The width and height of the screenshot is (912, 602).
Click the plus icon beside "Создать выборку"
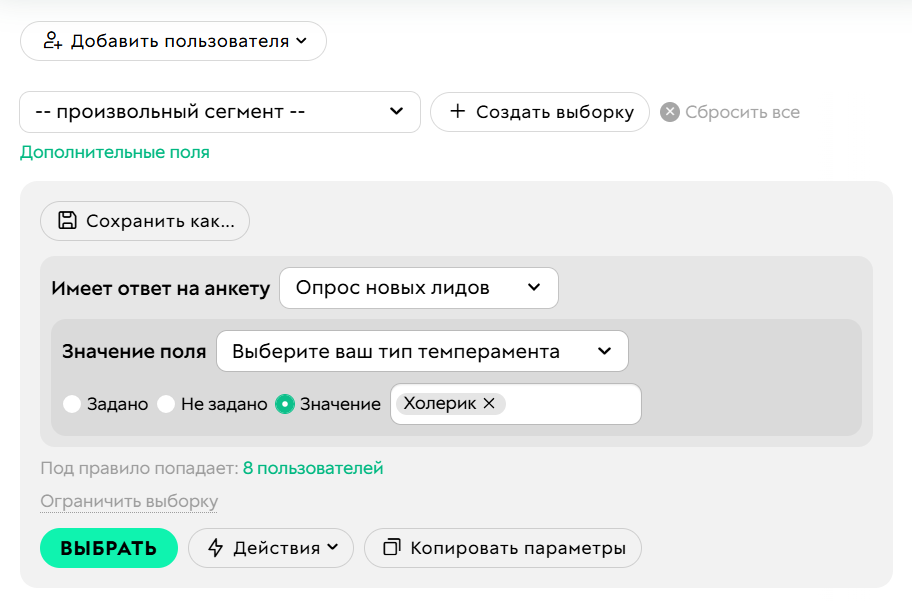(x=455, y=112)
